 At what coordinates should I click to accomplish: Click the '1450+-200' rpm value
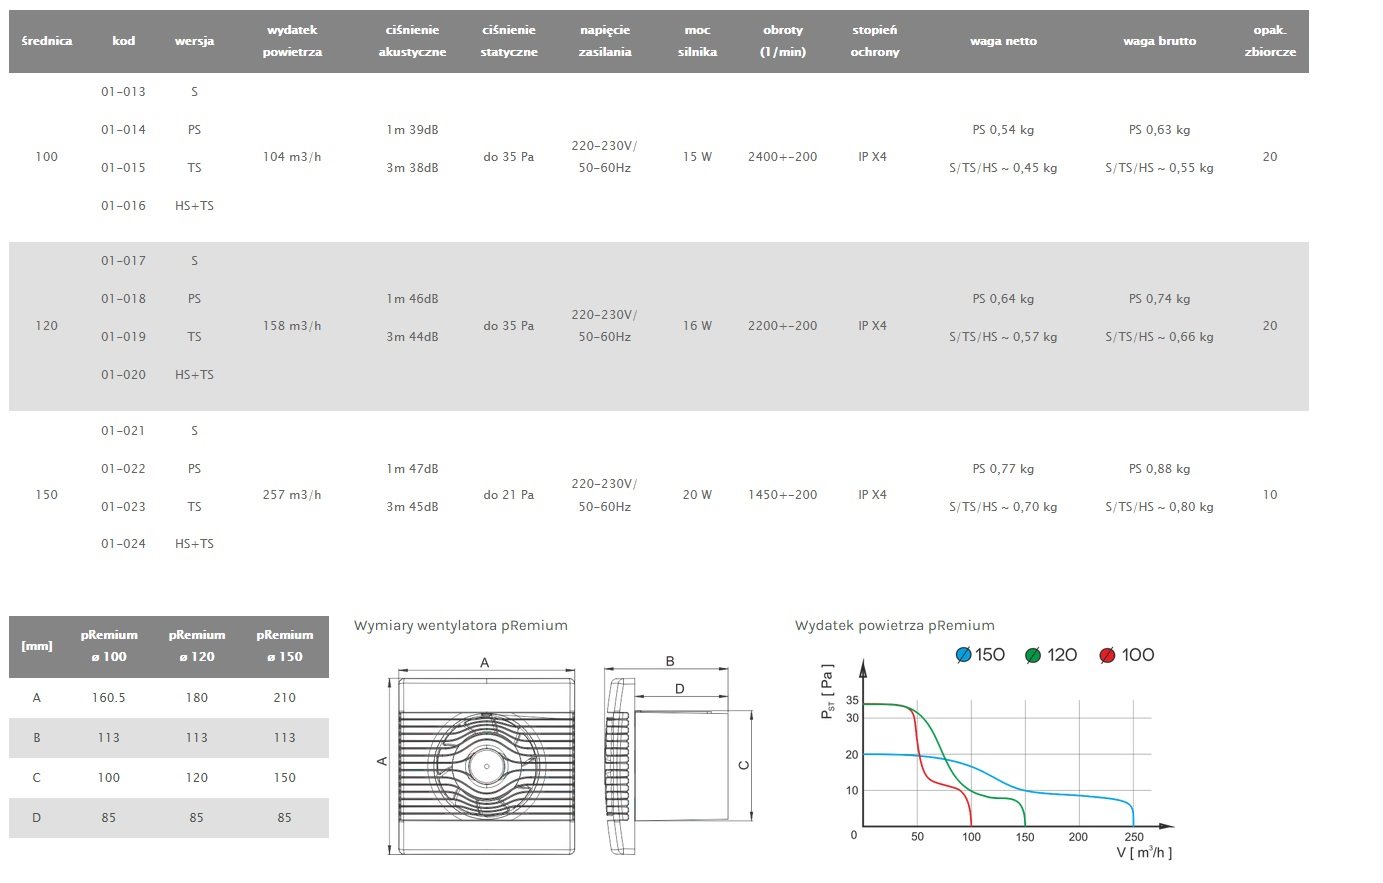coord(783,495)
